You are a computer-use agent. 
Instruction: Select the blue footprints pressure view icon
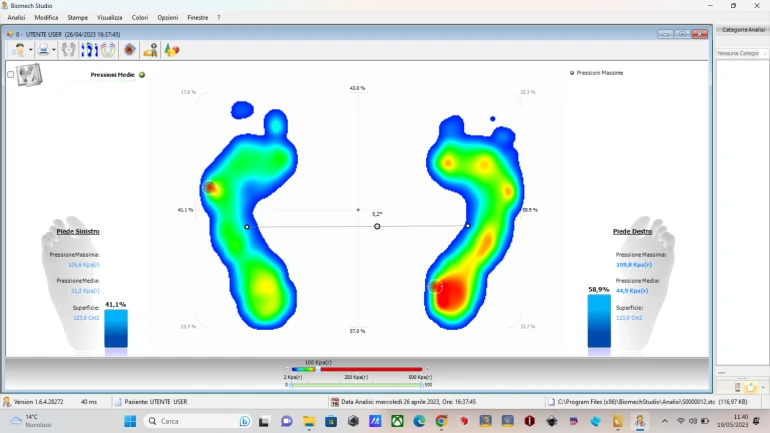[x=89, y=49]
